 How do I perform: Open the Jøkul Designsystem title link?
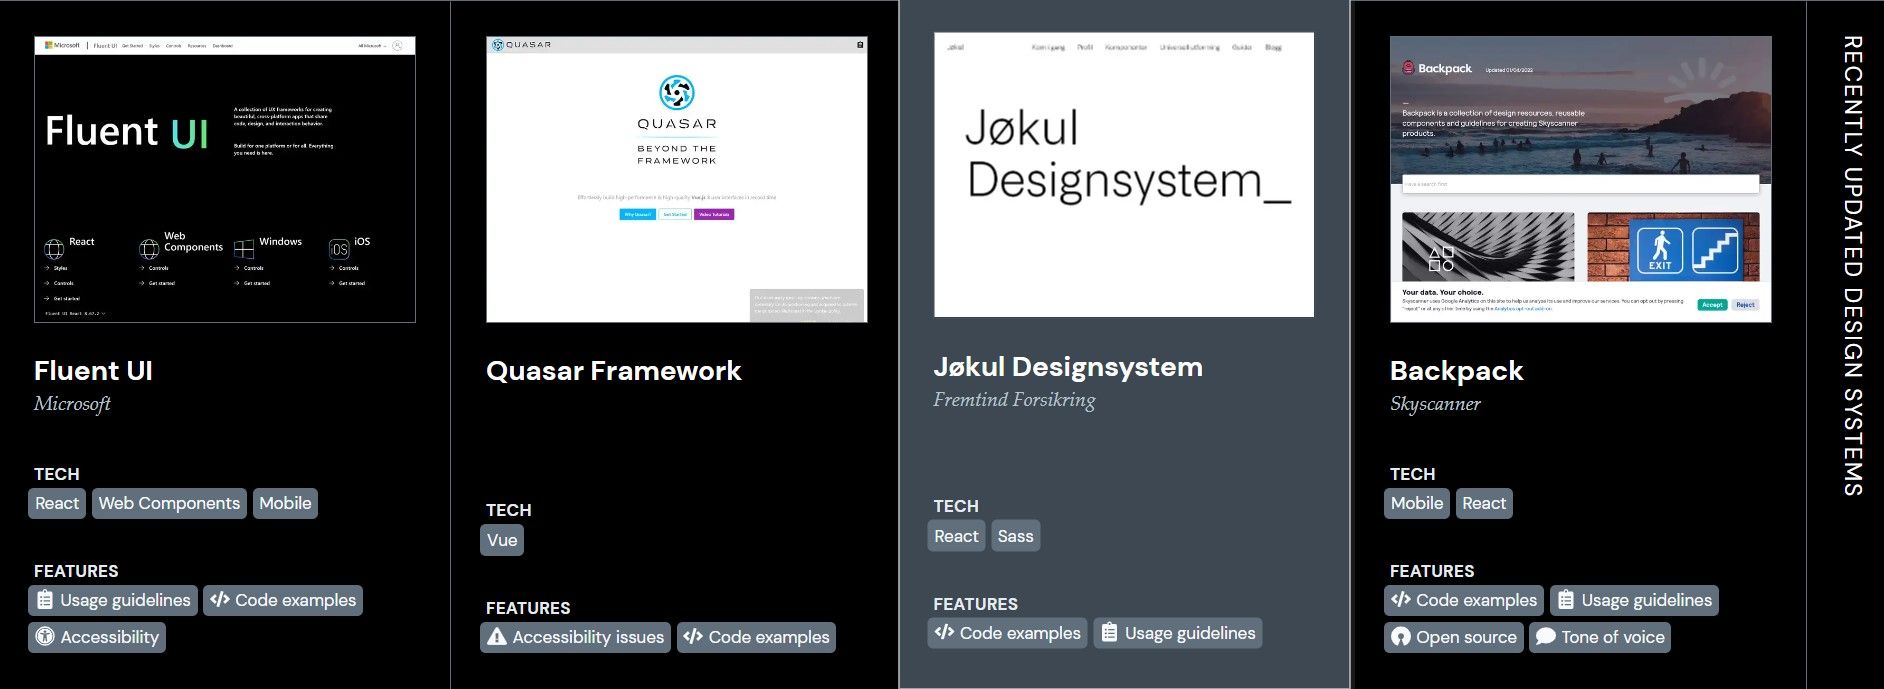pos(1068,367)
